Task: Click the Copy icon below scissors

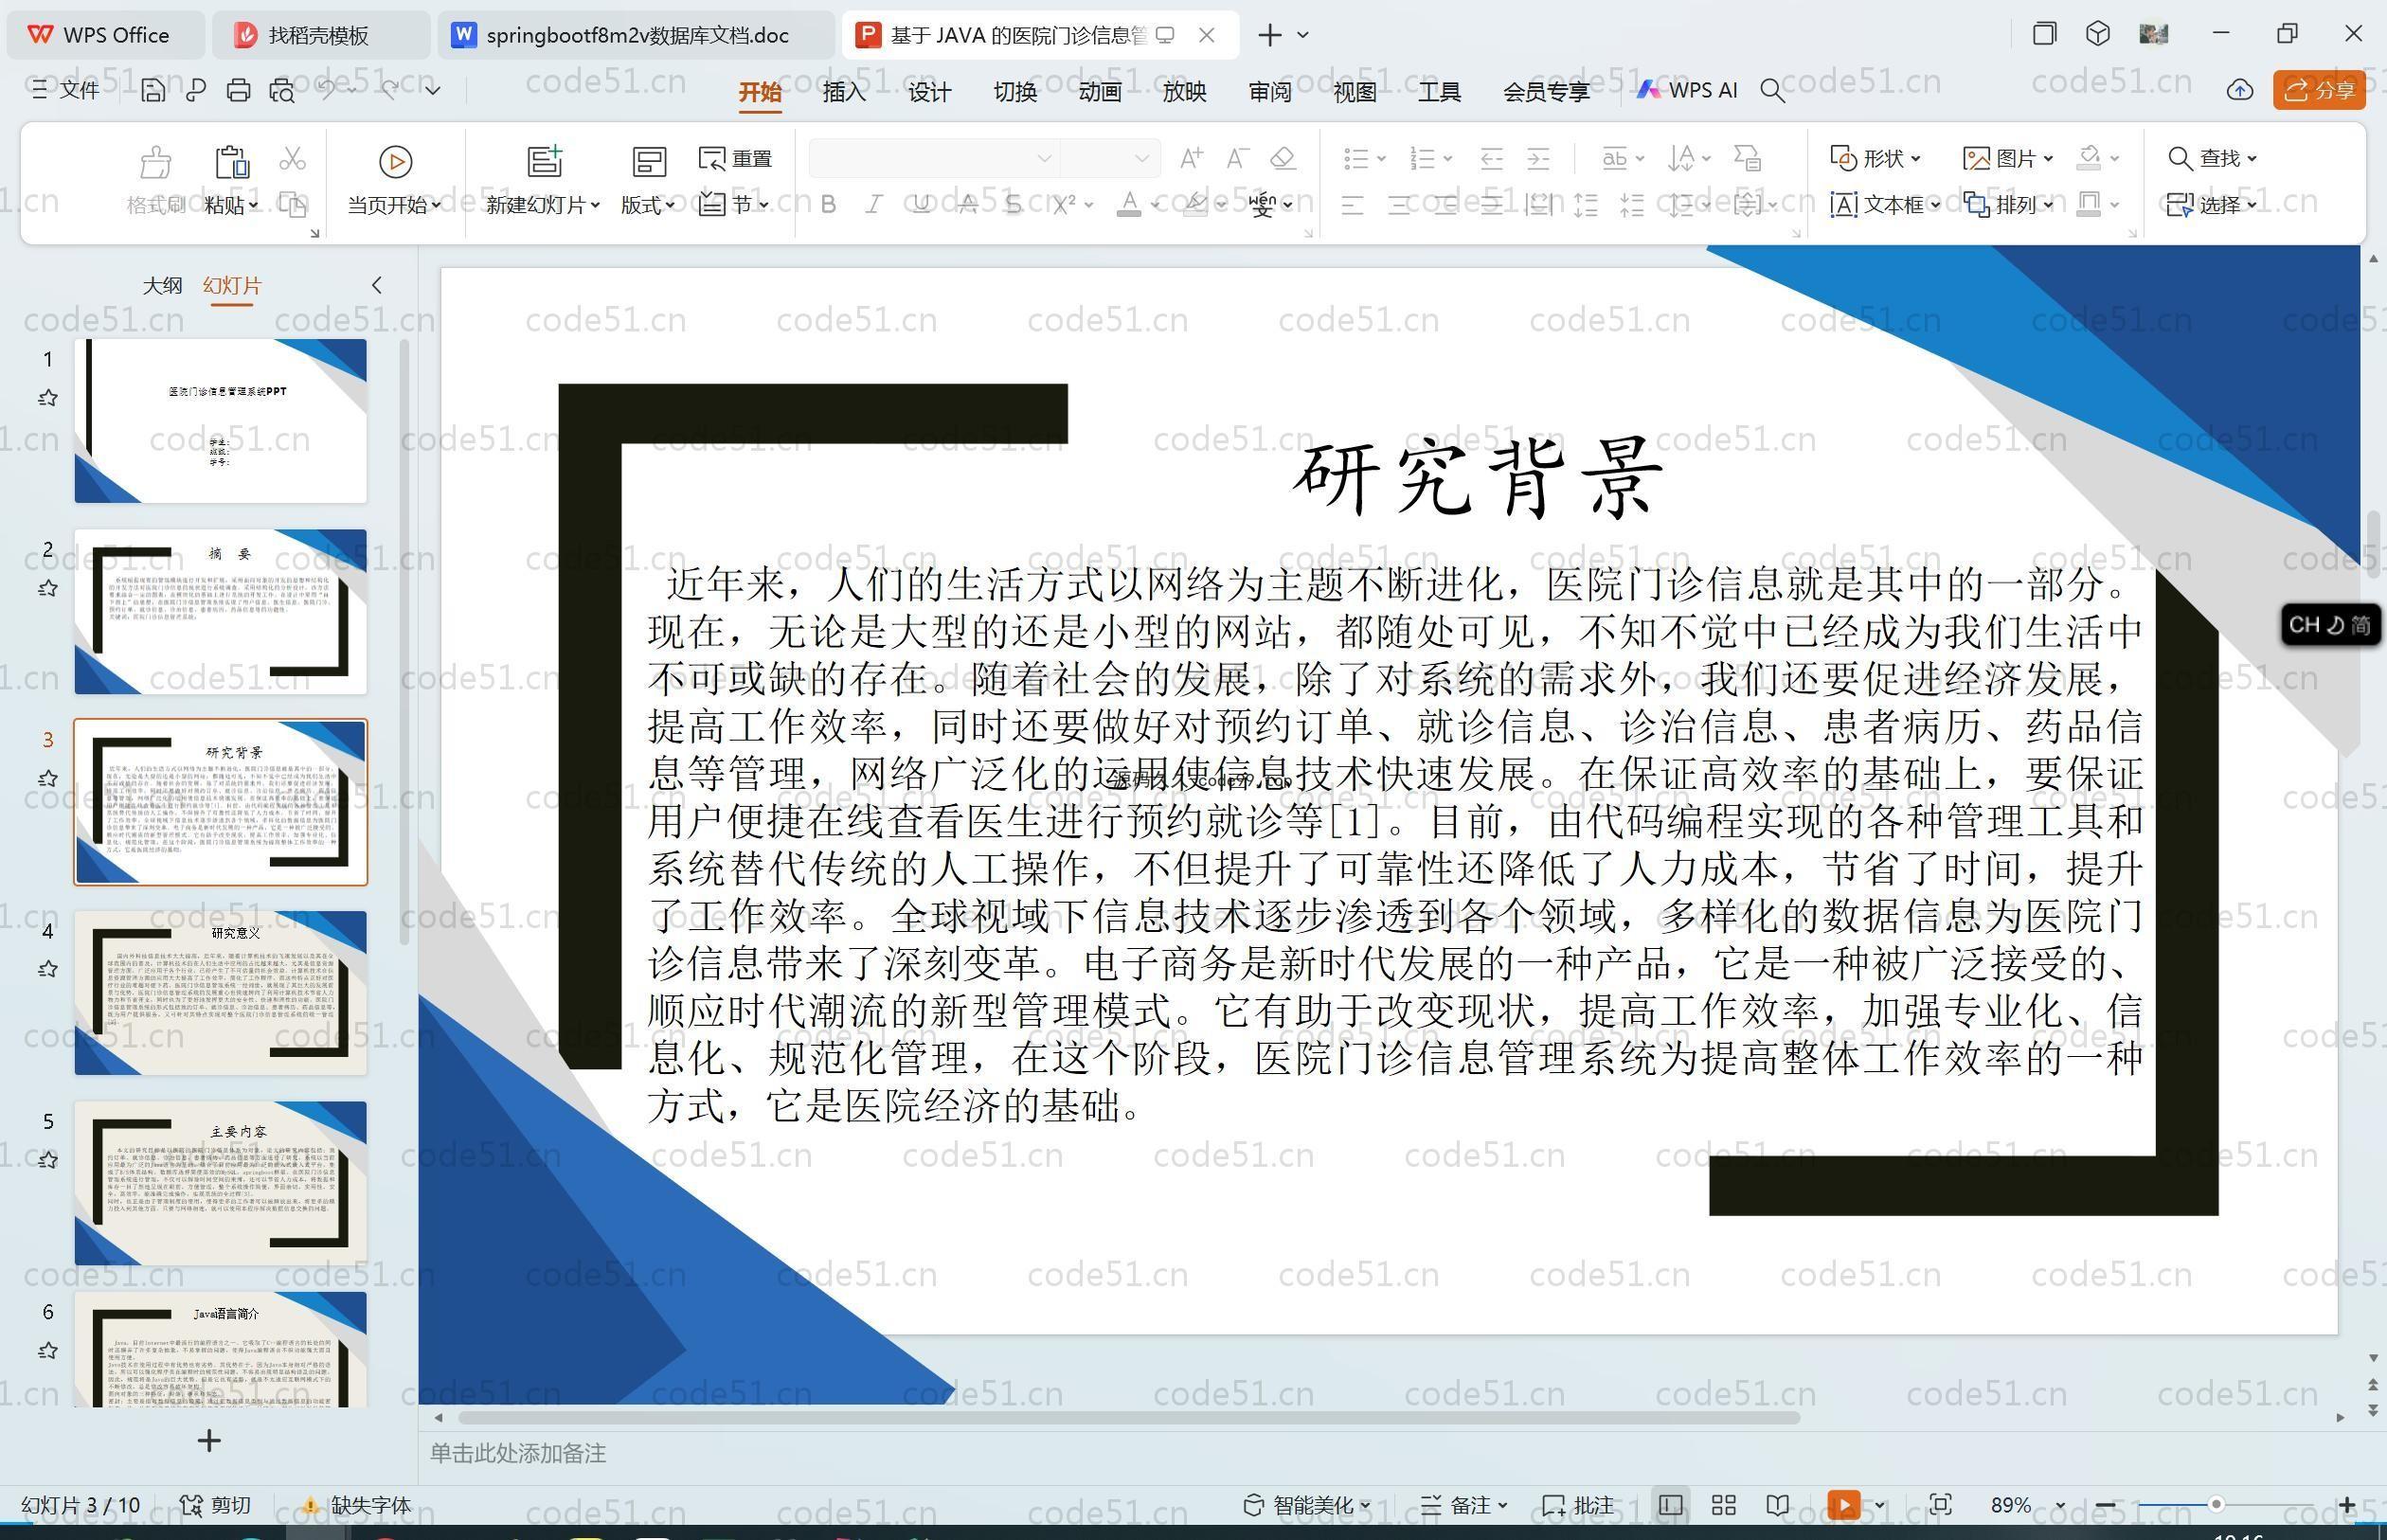Action: click(292, 205)
